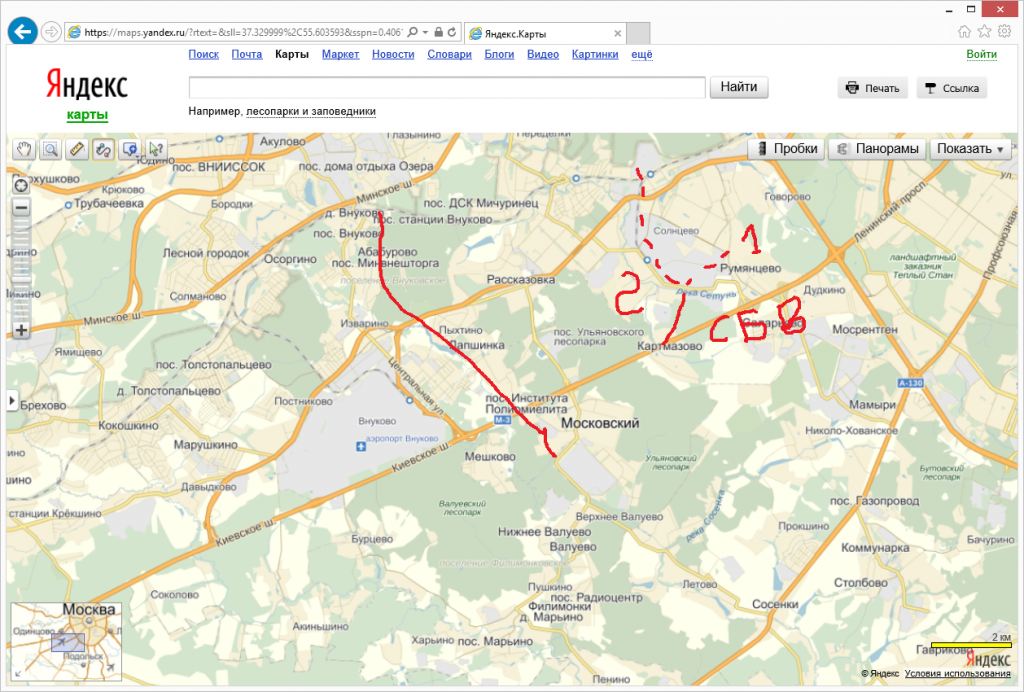This screenshot has width=1024, height=692.
Task: Refresh the page with reload icon
Action: [452, 32]
